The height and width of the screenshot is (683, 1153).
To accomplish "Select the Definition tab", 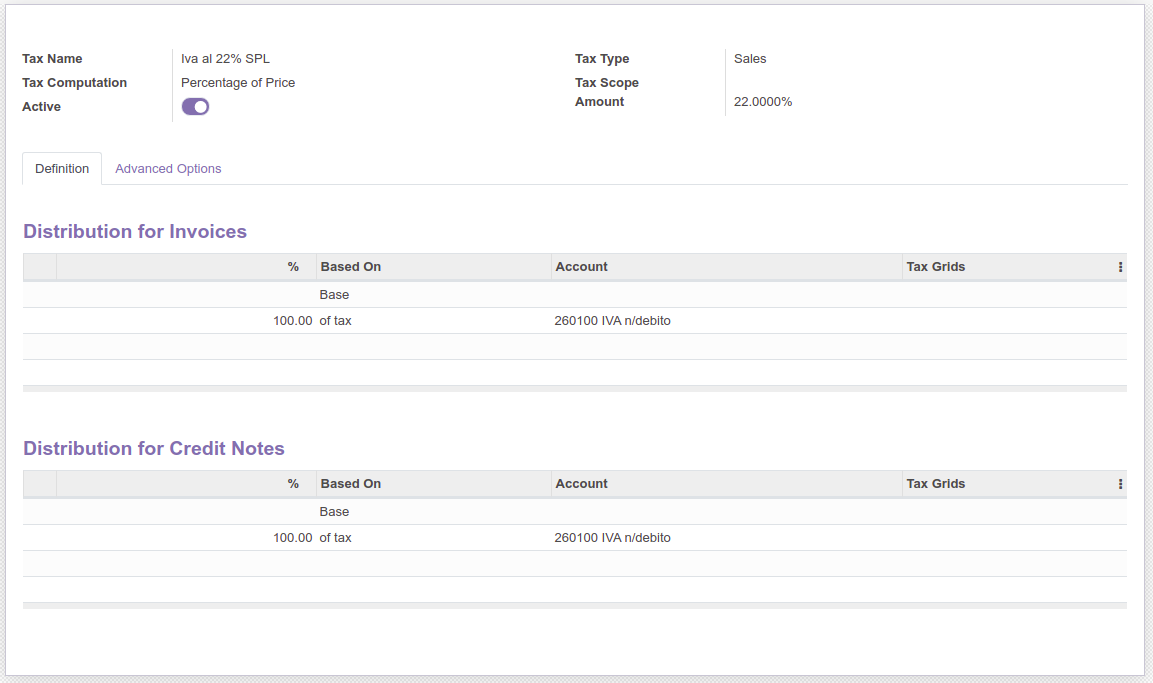I will pos(62,168).
